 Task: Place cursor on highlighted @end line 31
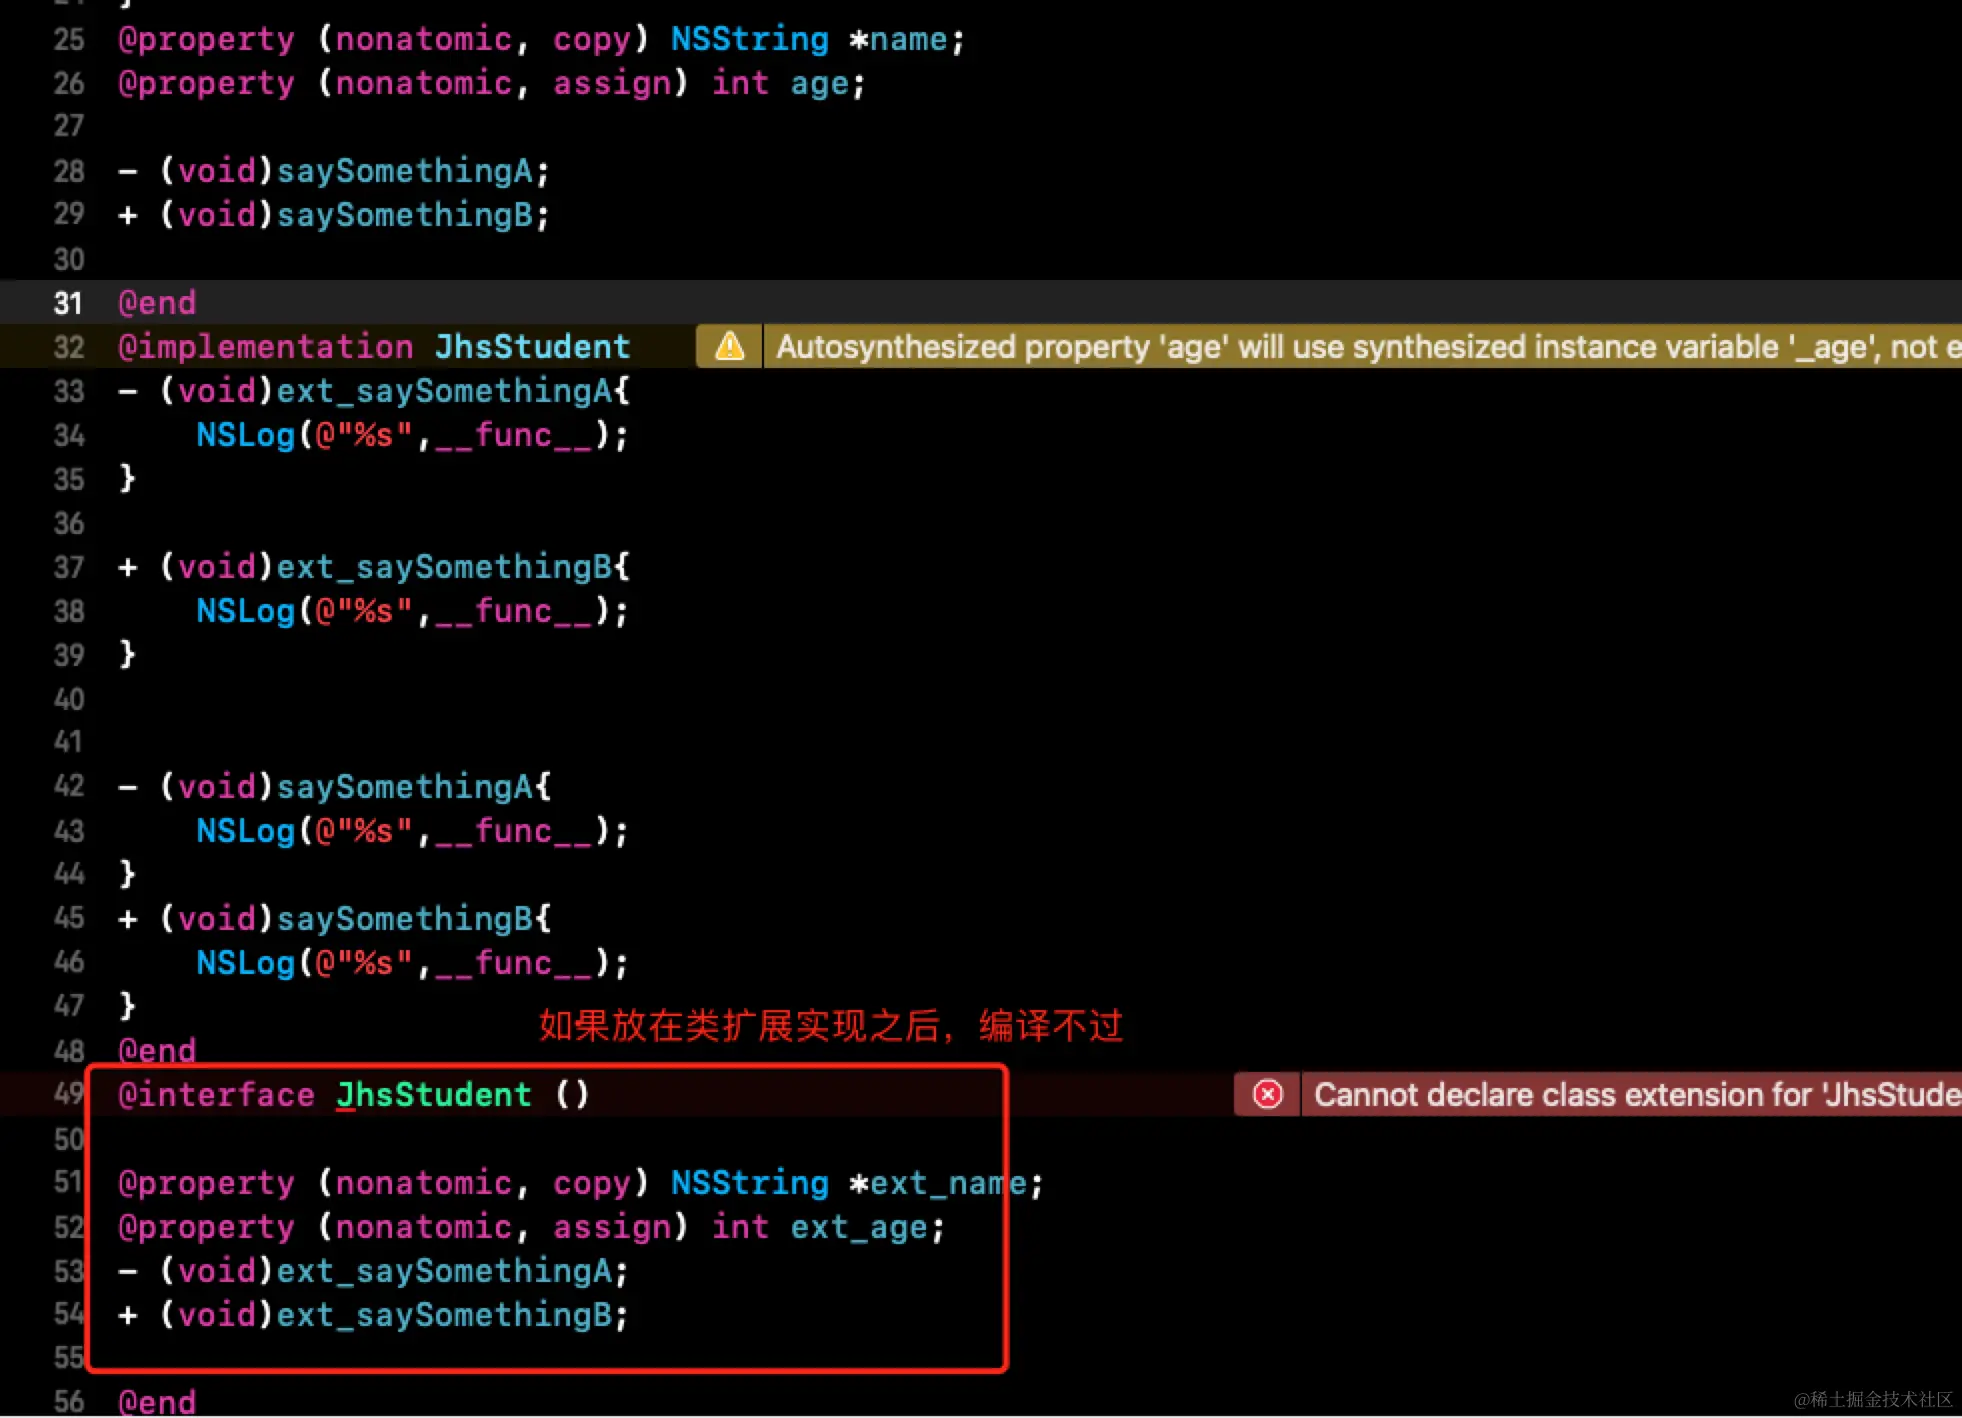coord(157,303)
